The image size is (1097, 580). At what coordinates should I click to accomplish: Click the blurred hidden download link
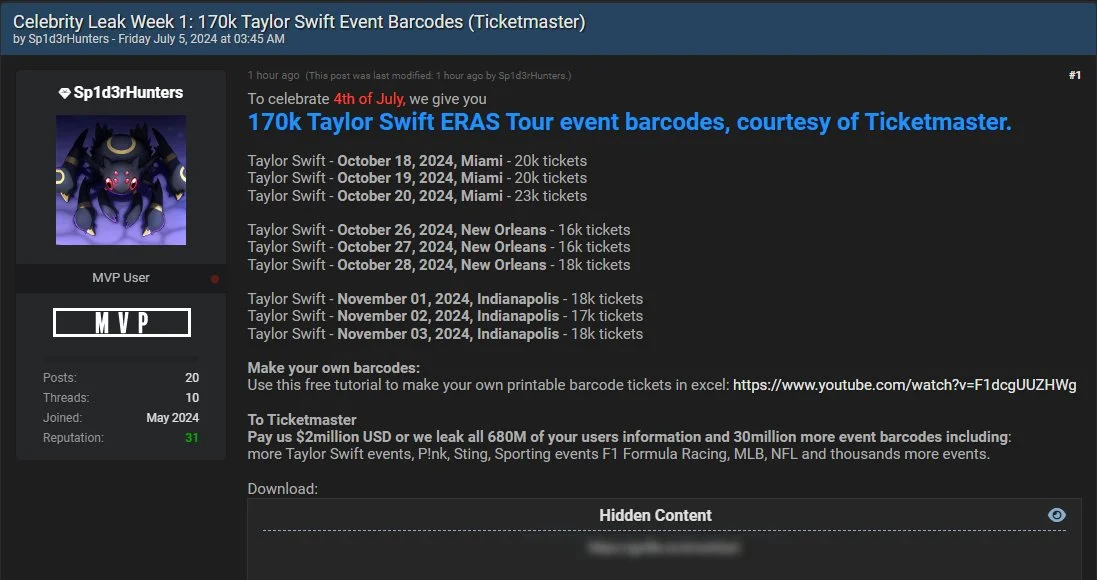click(664, 548)
